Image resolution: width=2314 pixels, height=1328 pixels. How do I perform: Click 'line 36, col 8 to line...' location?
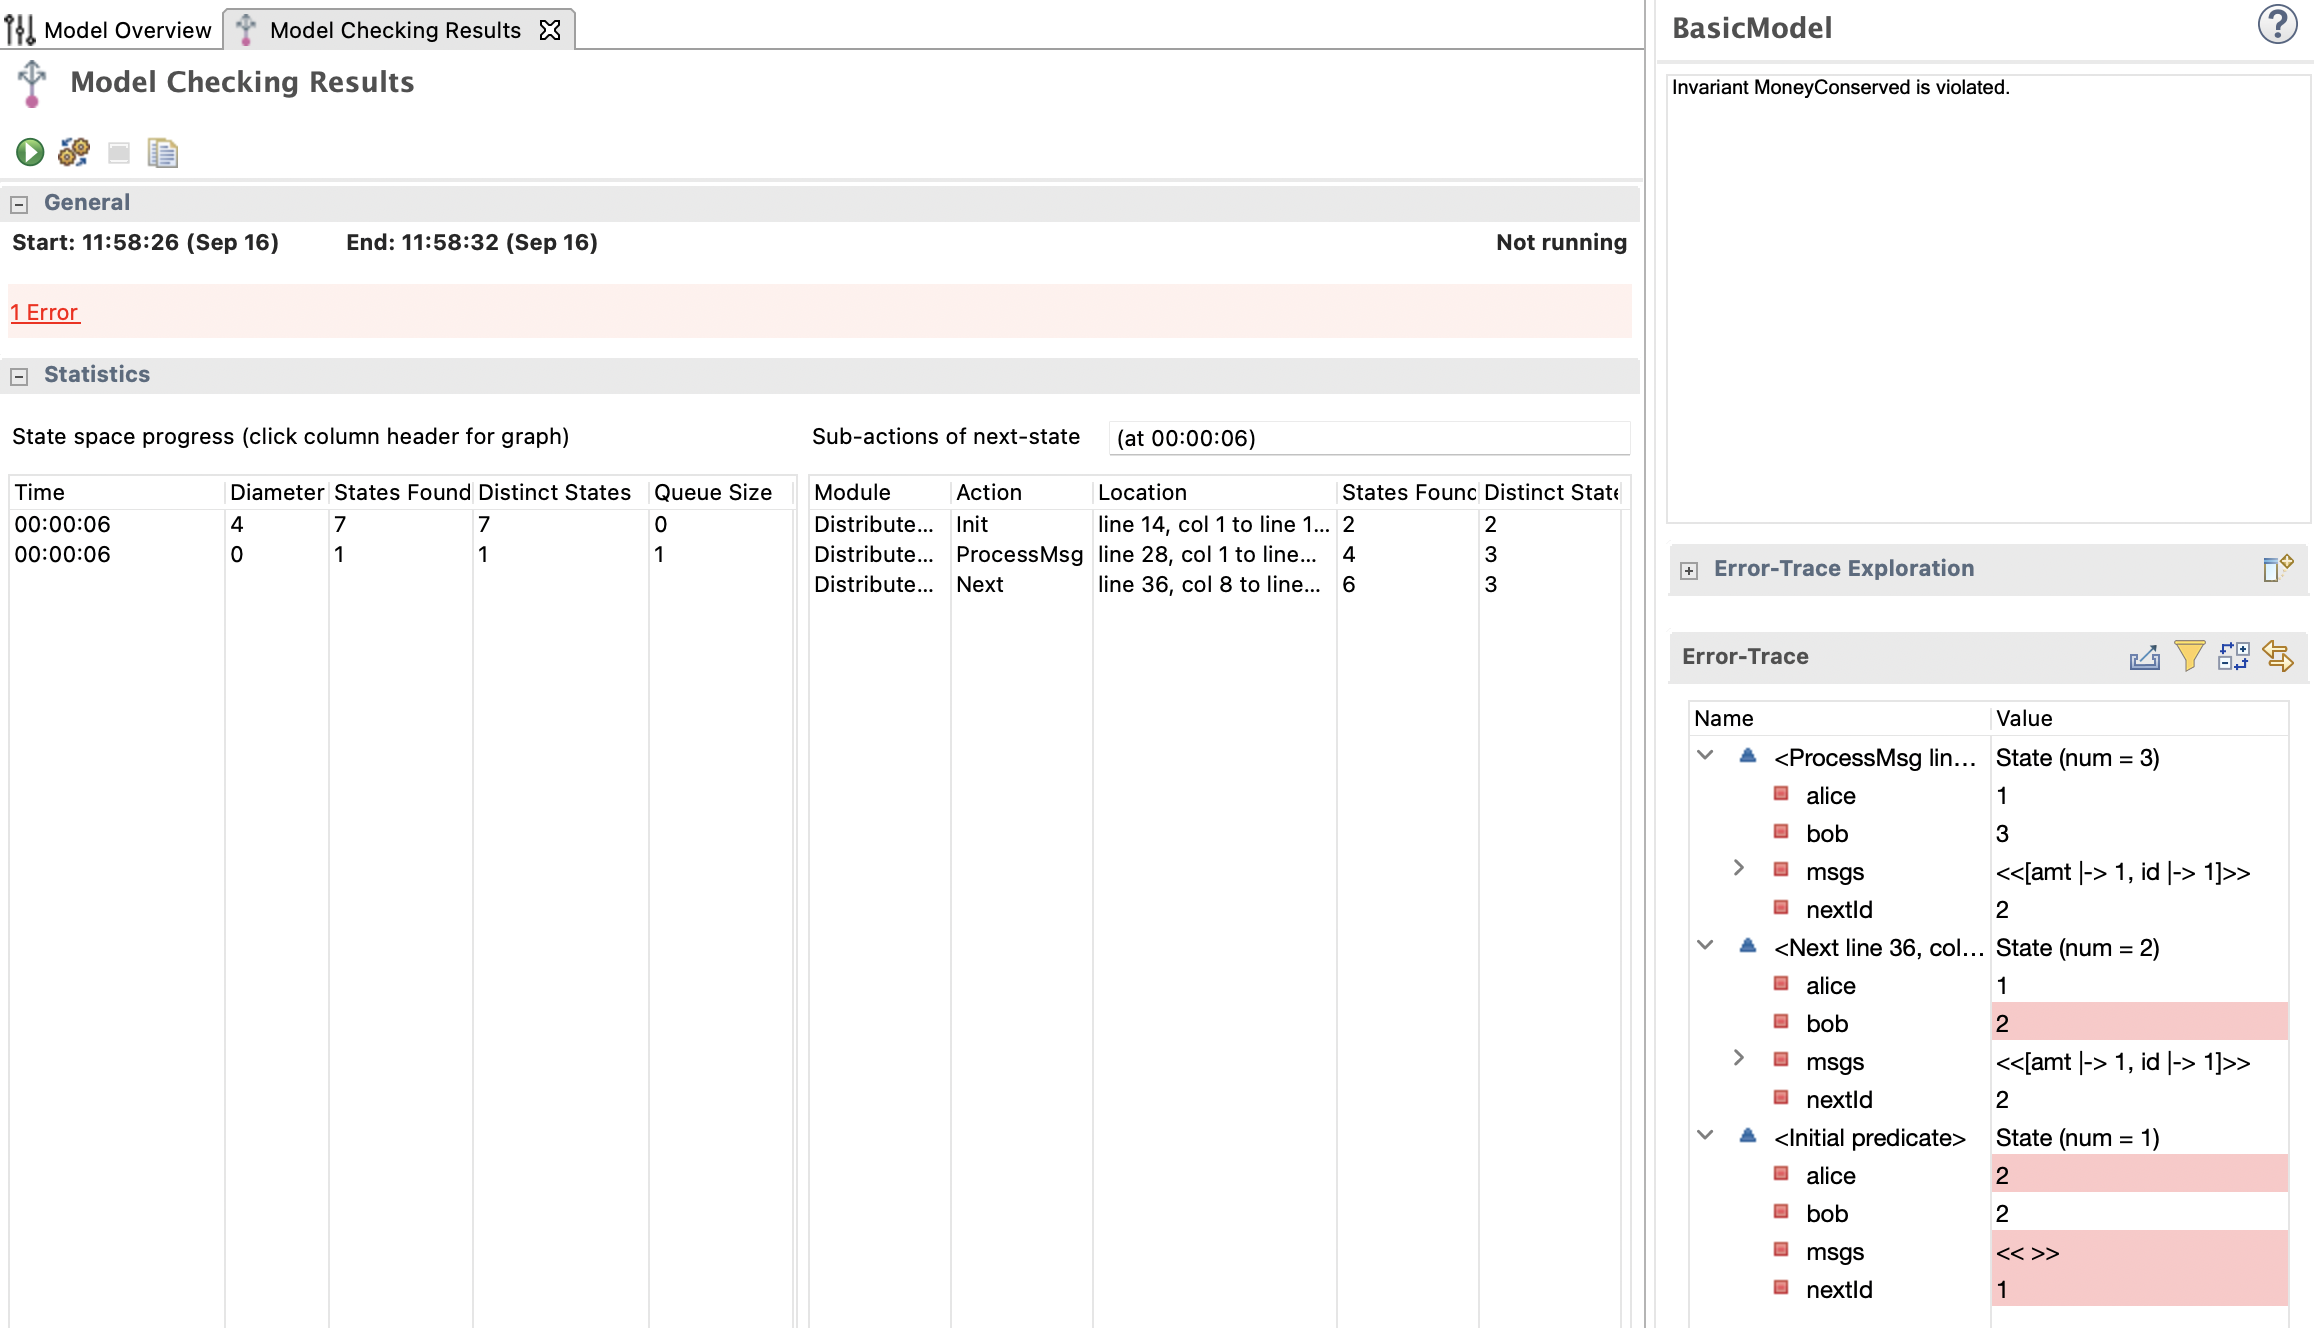[1209, 584]
